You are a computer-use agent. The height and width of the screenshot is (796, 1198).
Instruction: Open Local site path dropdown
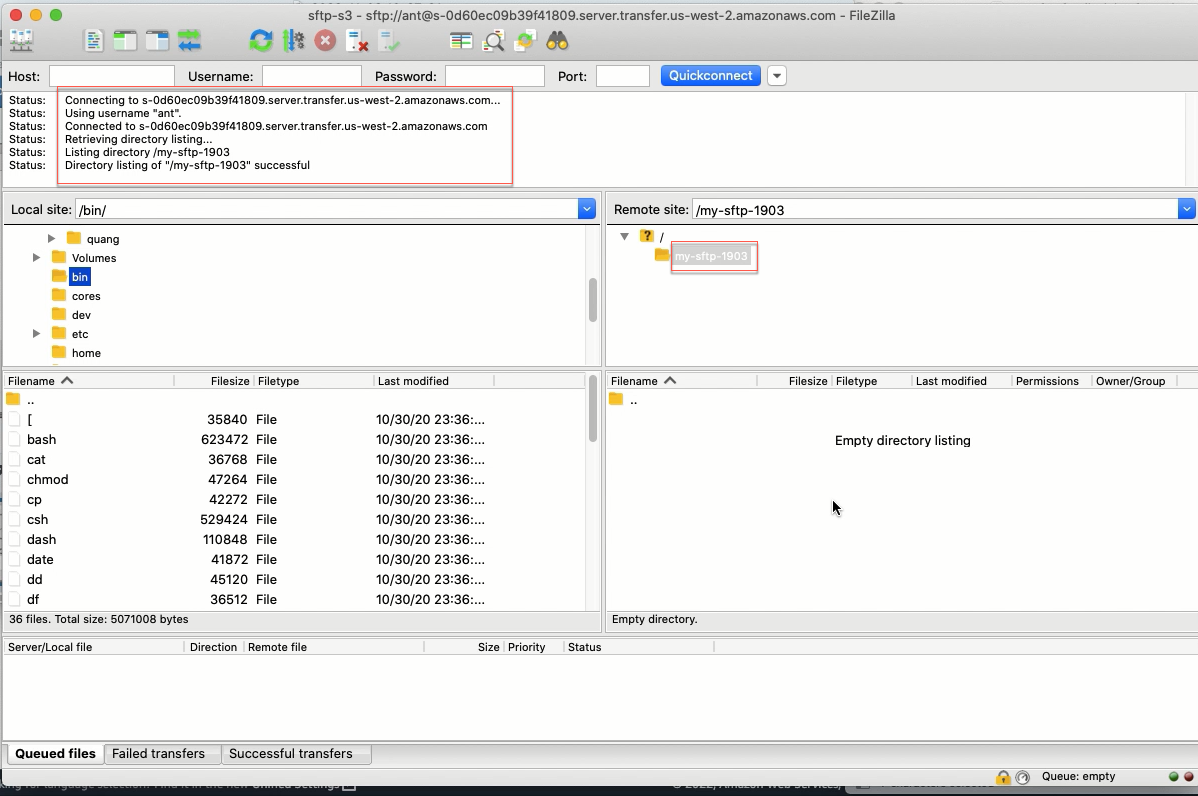pos(586,209)
